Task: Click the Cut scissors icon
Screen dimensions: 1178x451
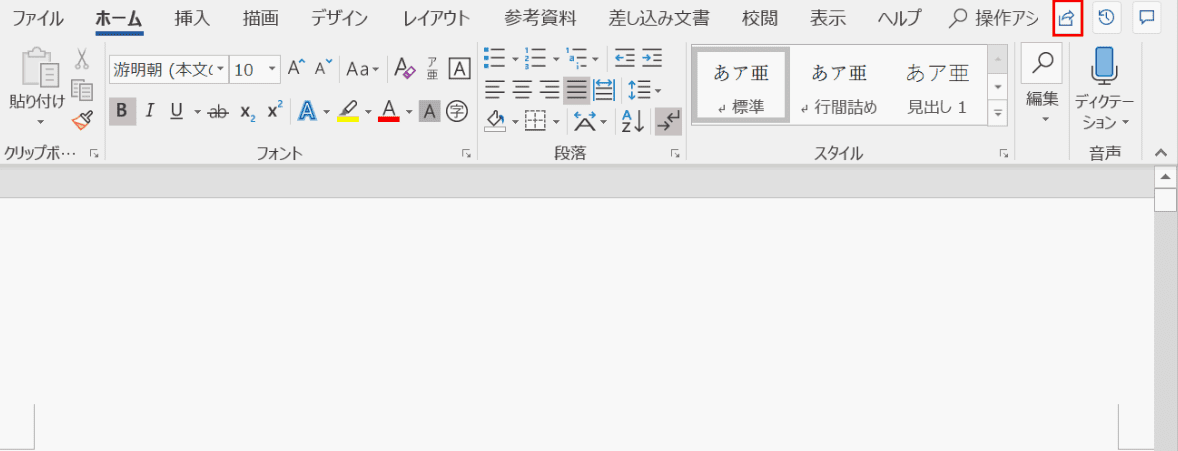Action: pos(82,59)
